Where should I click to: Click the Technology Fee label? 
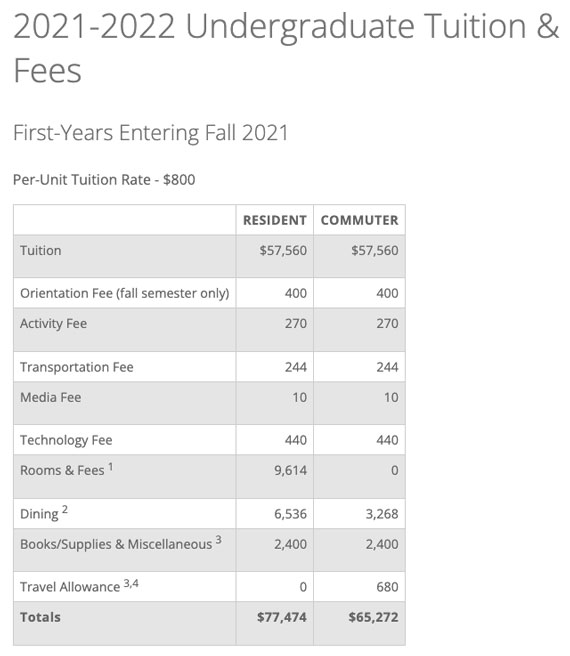coord(66,440)
